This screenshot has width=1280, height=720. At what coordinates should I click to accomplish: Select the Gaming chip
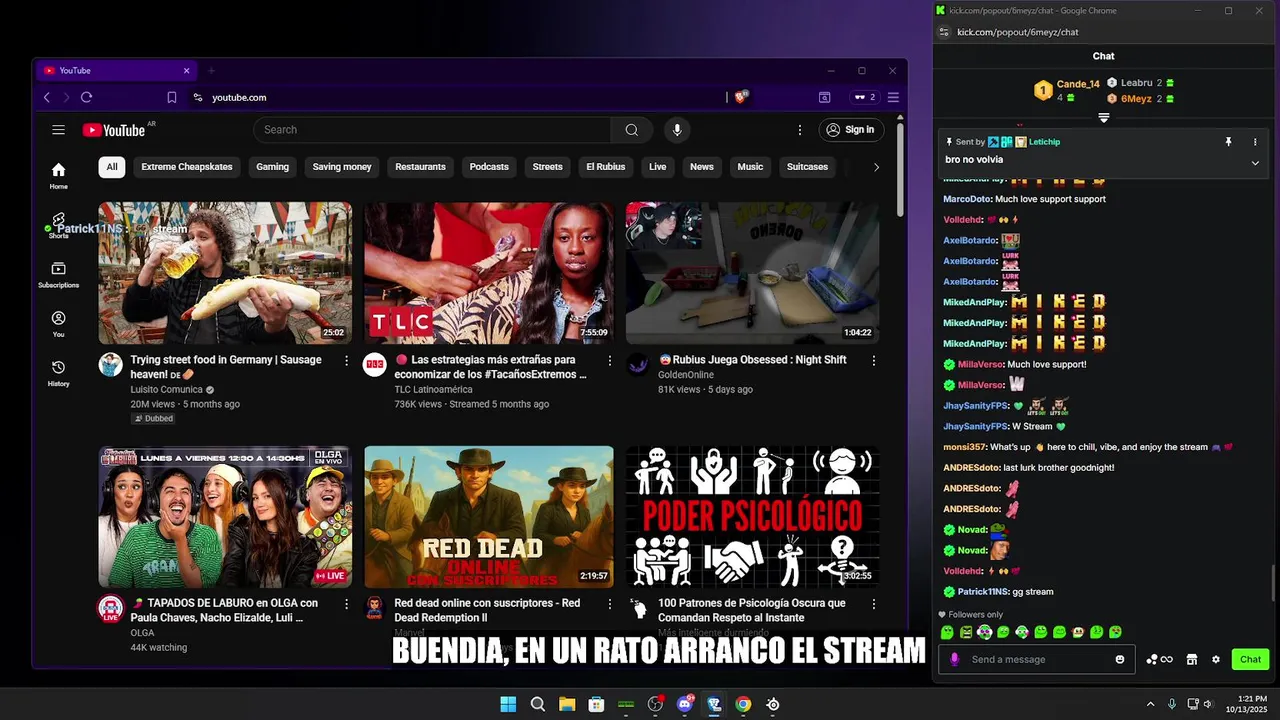272,167
